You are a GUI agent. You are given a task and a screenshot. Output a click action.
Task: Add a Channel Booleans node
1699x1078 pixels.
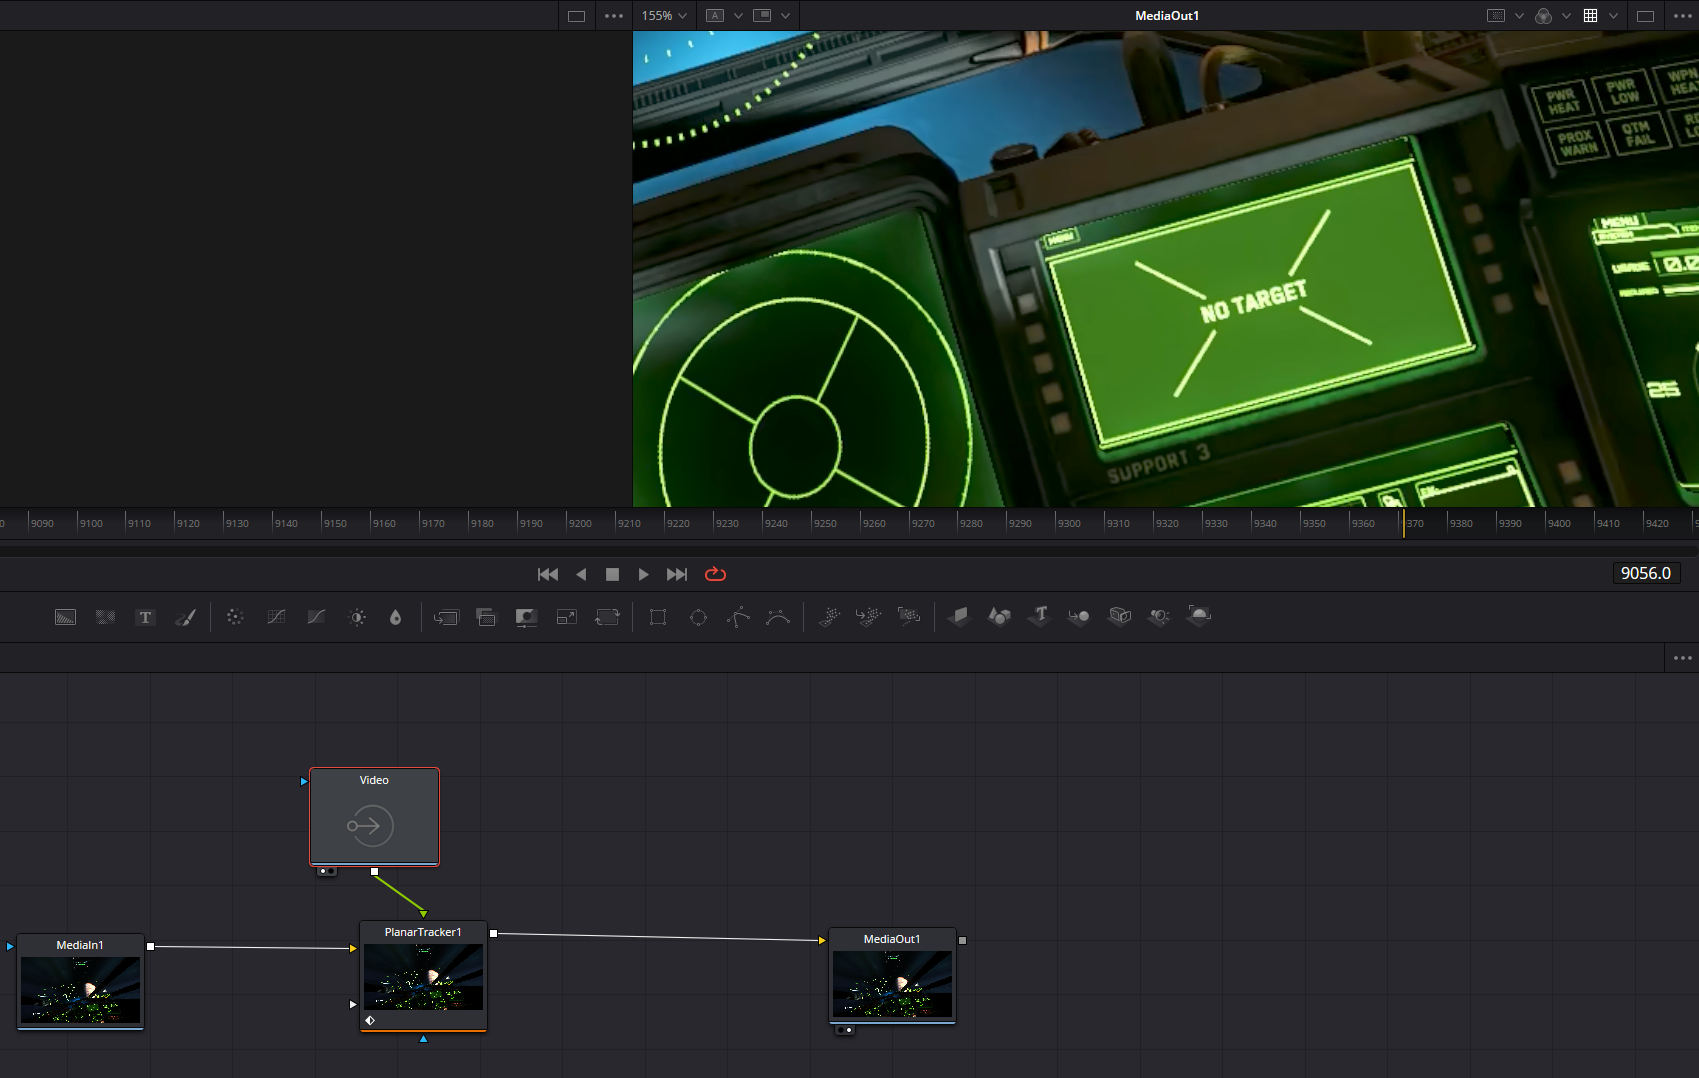486,617
